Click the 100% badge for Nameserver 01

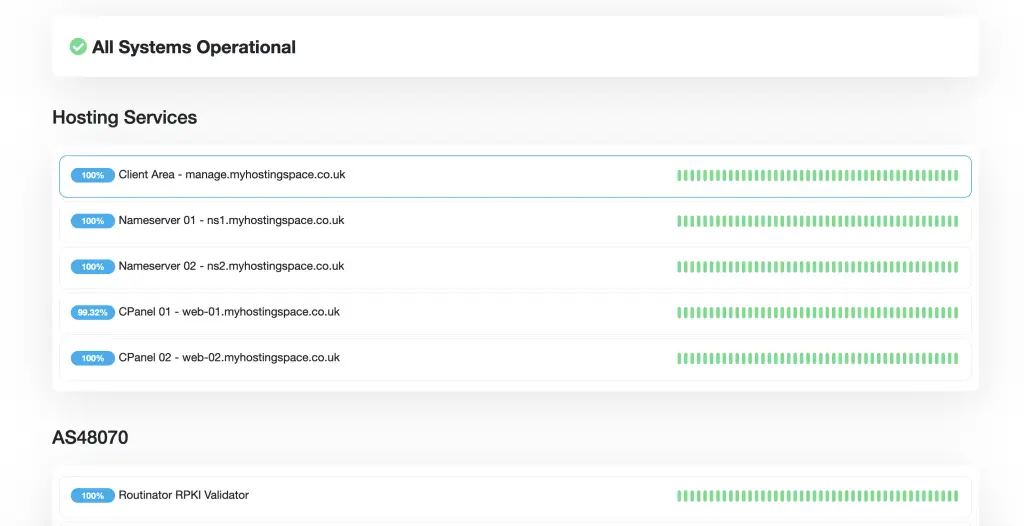[x=93, y=221]
